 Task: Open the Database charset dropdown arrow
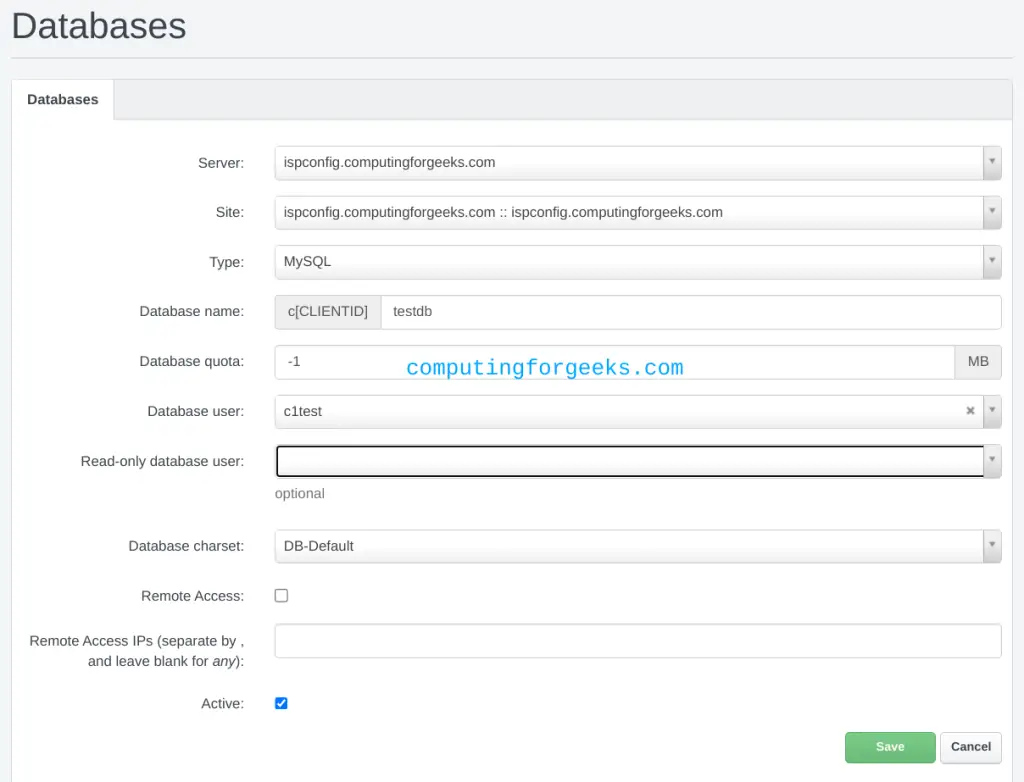pyautogui.click(x=992, y=546)
